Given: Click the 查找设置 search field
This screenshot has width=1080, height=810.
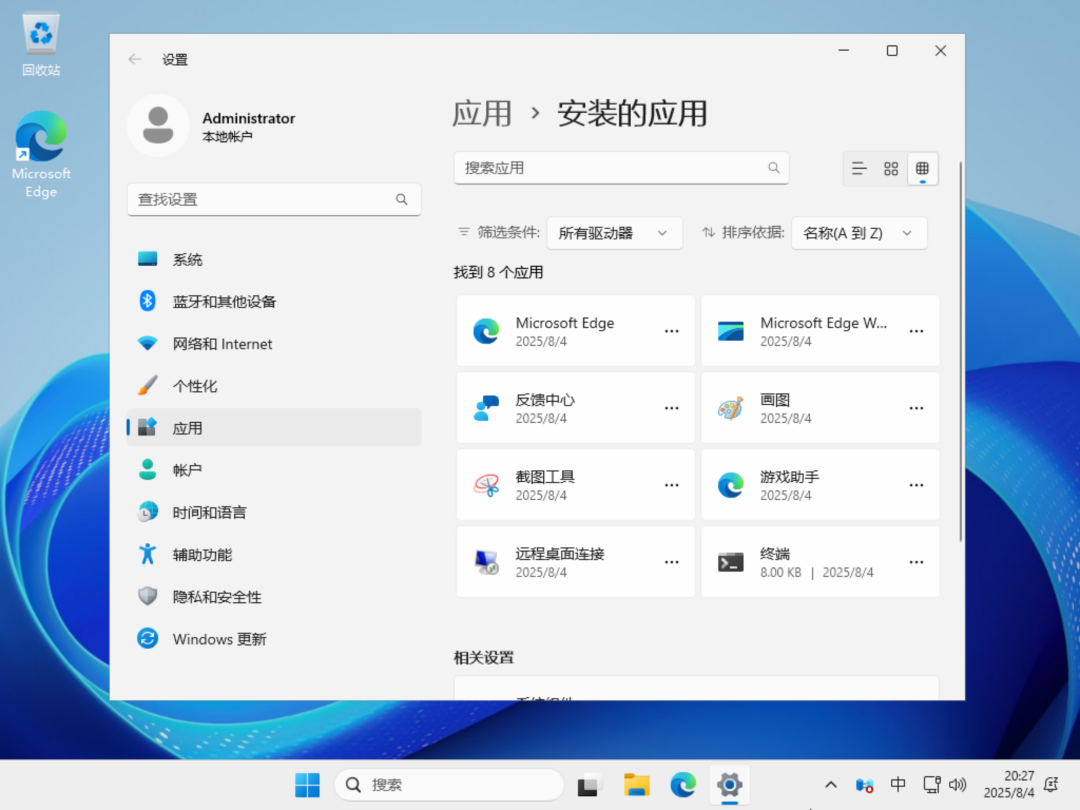Looking at the screenshot, I should 274,199.
